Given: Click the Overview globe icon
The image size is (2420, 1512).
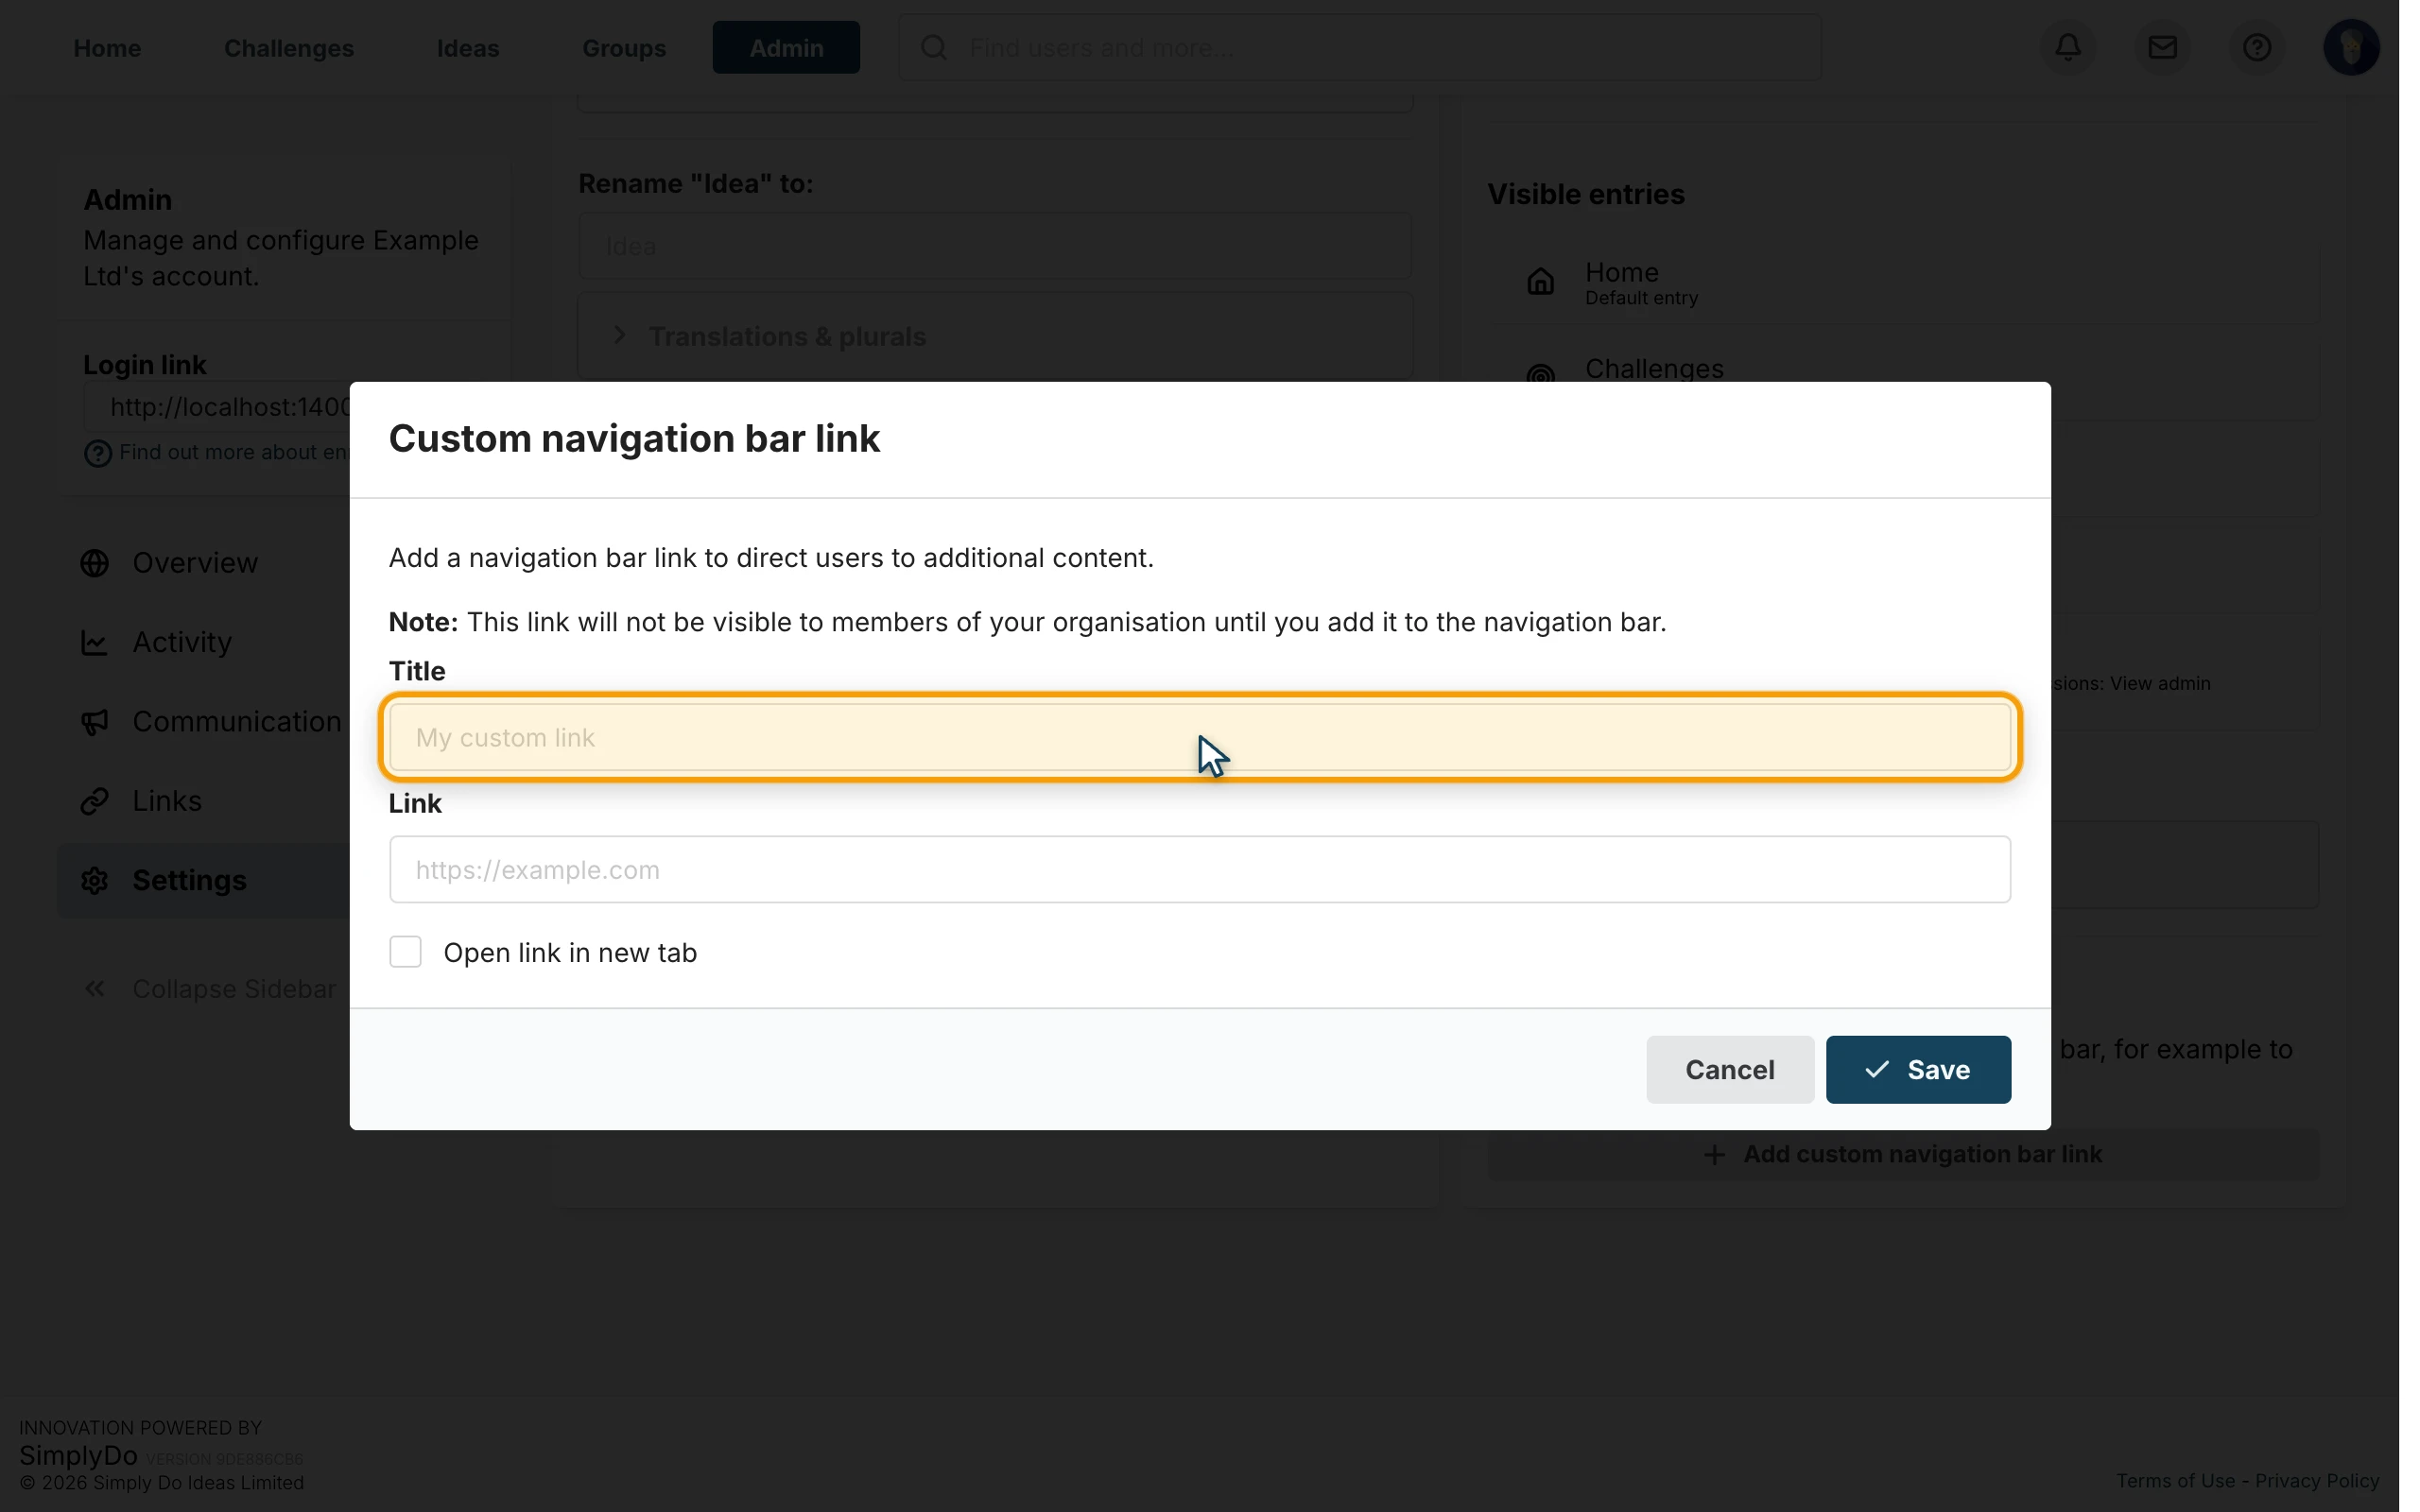Looking at the screenshot, I should [95, 563].
